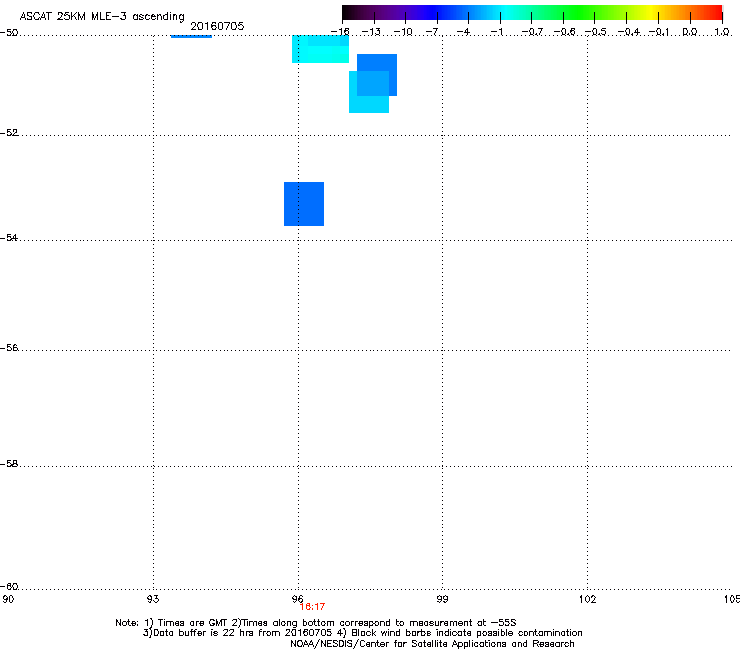Click the NOAA/NESDIS credit line

pos(432,644)
